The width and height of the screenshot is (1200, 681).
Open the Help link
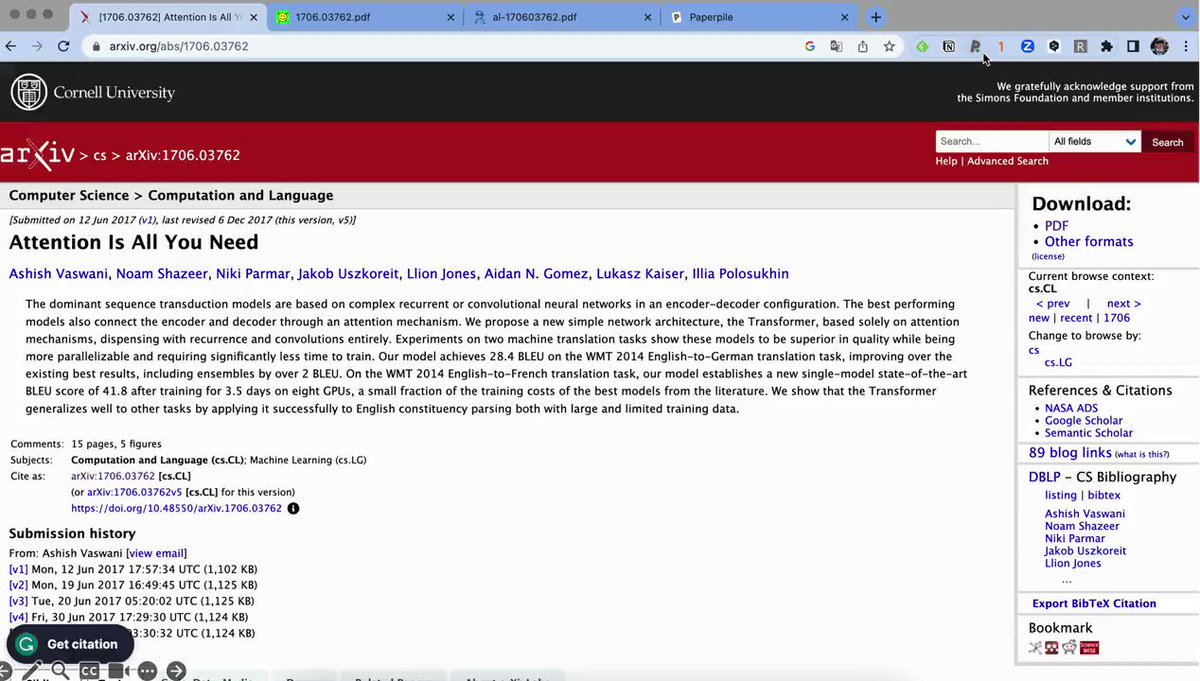[x=946, y=161]
